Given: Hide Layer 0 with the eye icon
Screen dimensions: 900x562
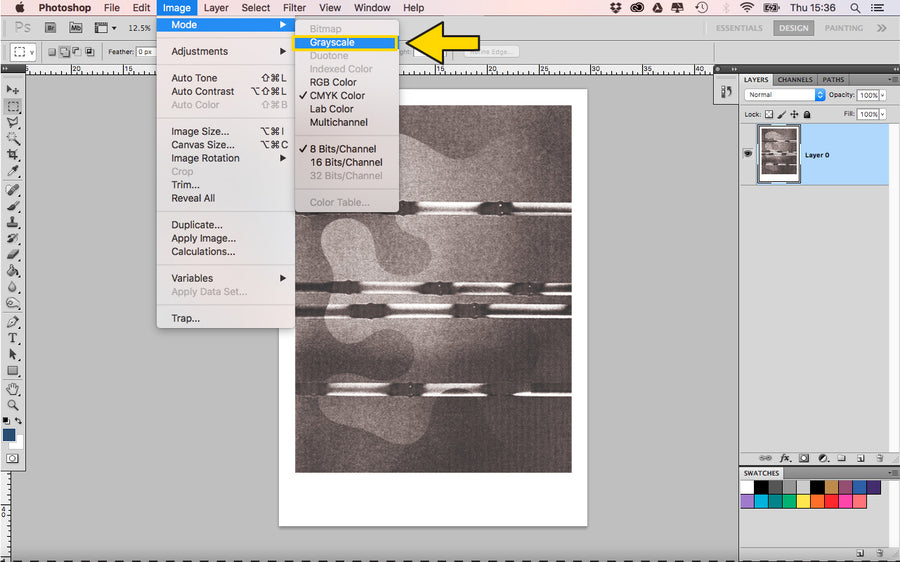Looking at the screenshot, I should (747, 154).
